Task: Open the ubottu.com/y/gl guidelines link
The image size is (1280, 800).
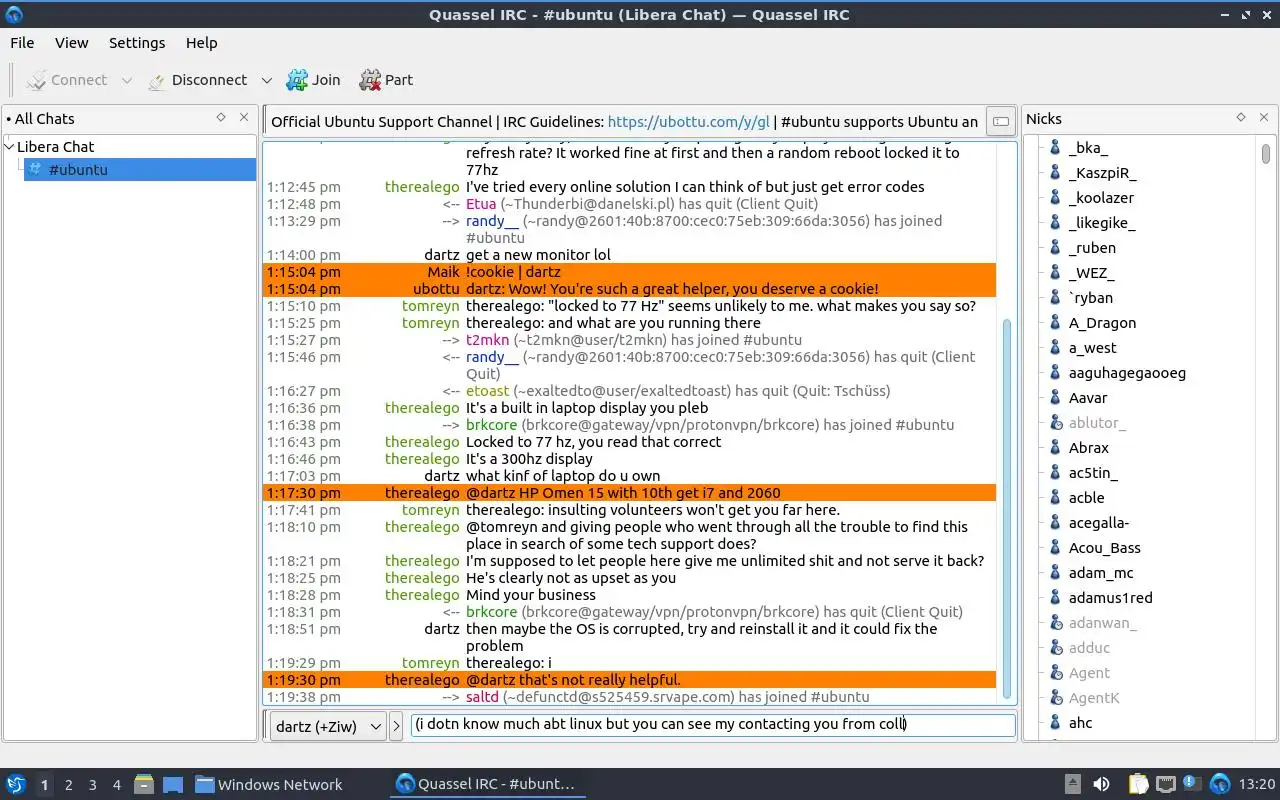Action: [689, 122]
